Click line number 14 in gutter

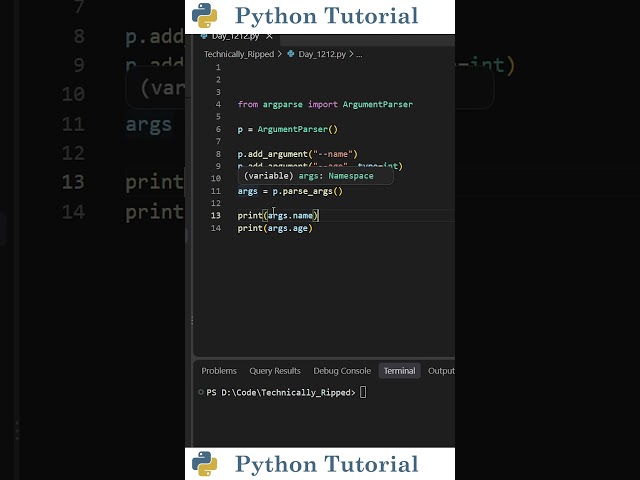(x=216, y=228)
